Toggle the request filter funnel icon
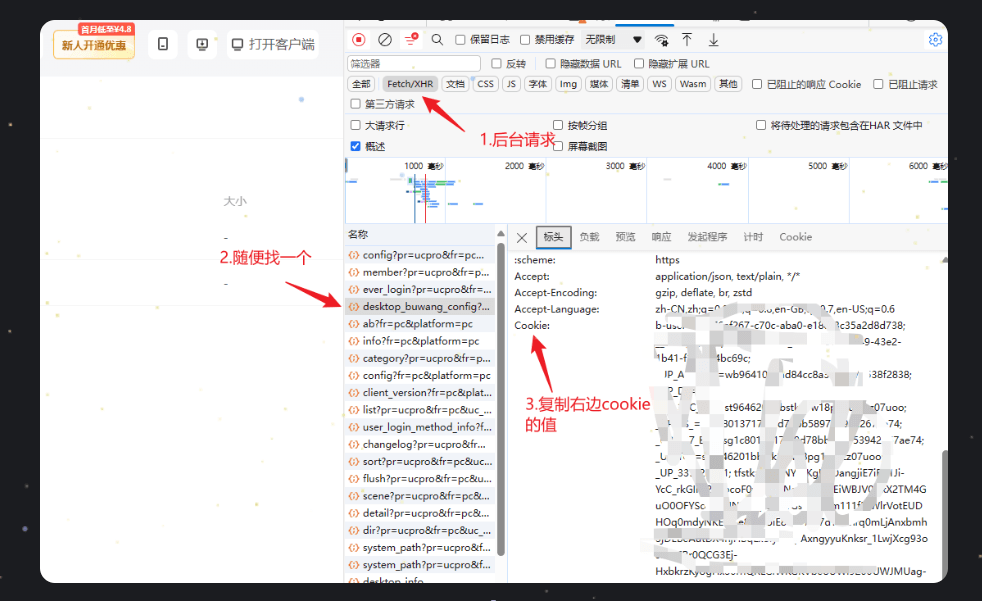 point(411,40)
